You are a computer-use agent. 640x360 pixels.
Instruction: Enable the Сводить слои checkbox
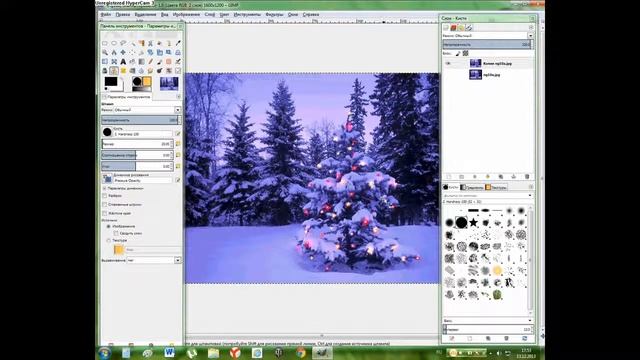tap(116, 233)
